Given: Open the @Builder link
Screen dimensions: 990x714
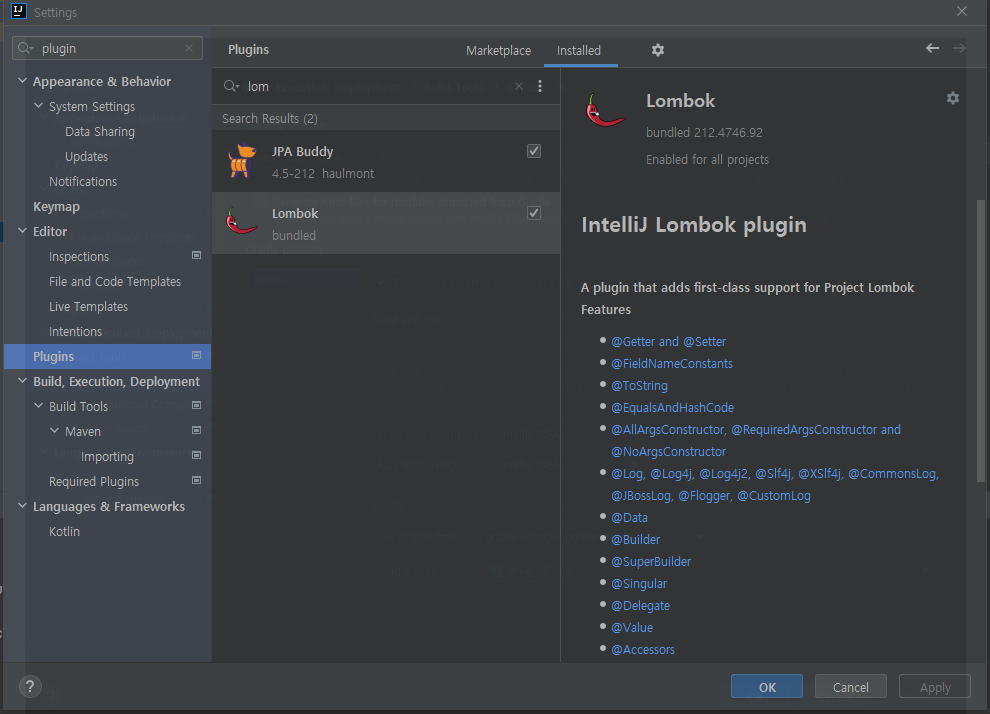Looking at the screenshot, I should point(635,540).
